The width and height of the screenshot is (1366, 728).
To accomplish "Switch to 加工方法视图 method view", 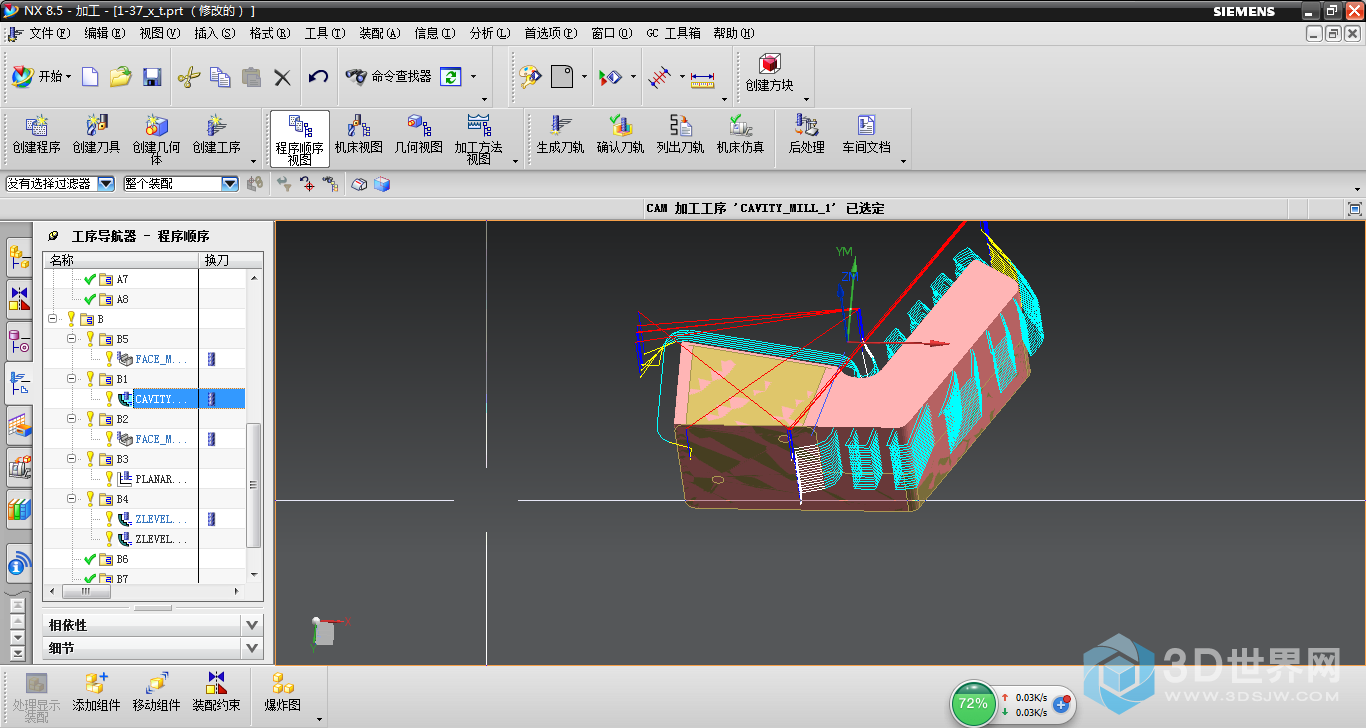I will click(479, 139).
